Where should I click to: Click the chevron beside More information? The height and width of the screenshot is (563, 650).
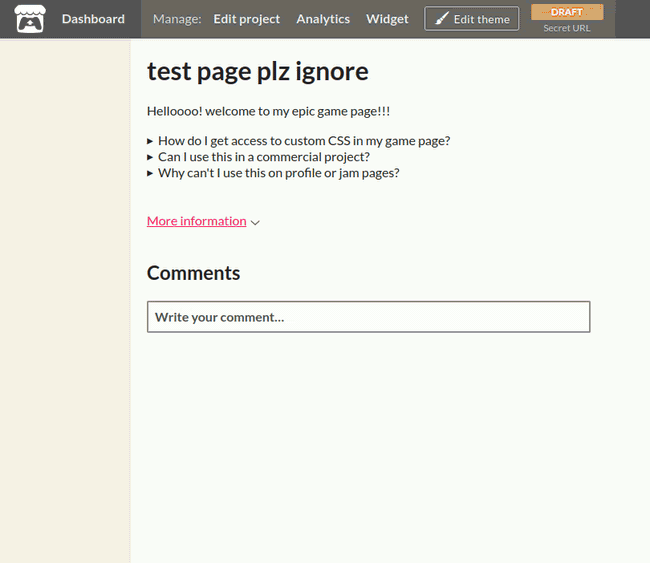[x=255, y=223]
